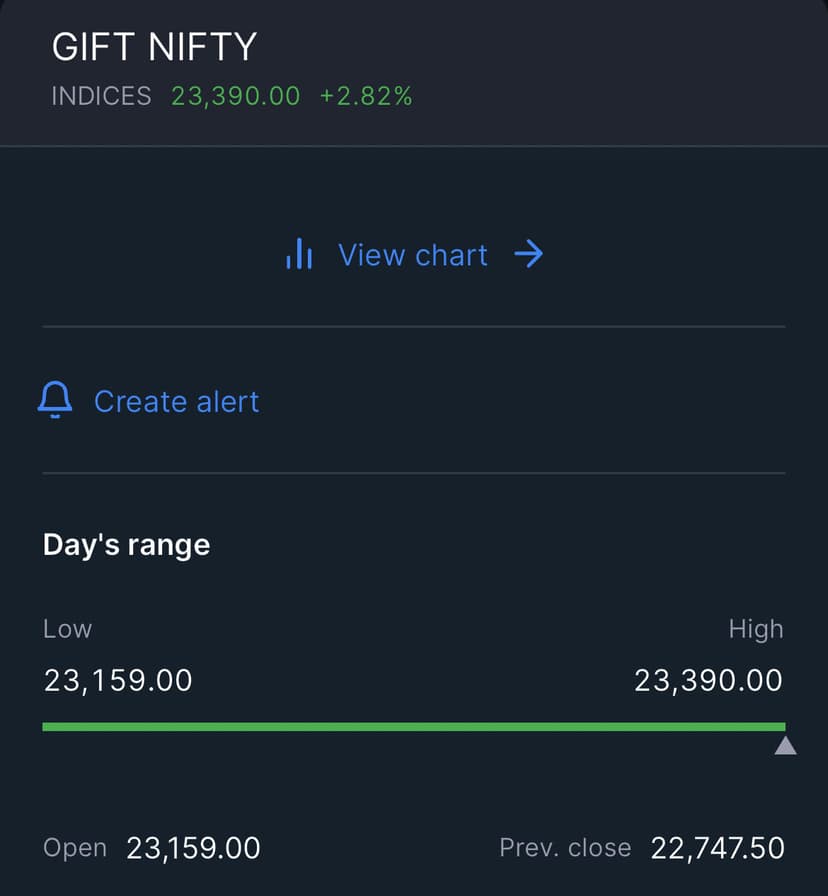This screenshot has height=896, width=828.
Task: Tap the Open price 23,159.00
Action: [x=193, y=848]
